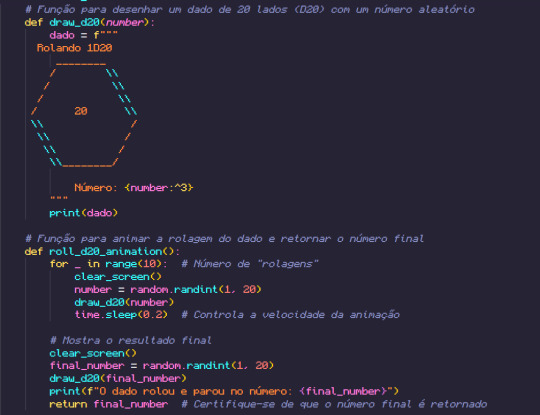Click the 'Número: {number:^3}' line

[x=134, y=188]
